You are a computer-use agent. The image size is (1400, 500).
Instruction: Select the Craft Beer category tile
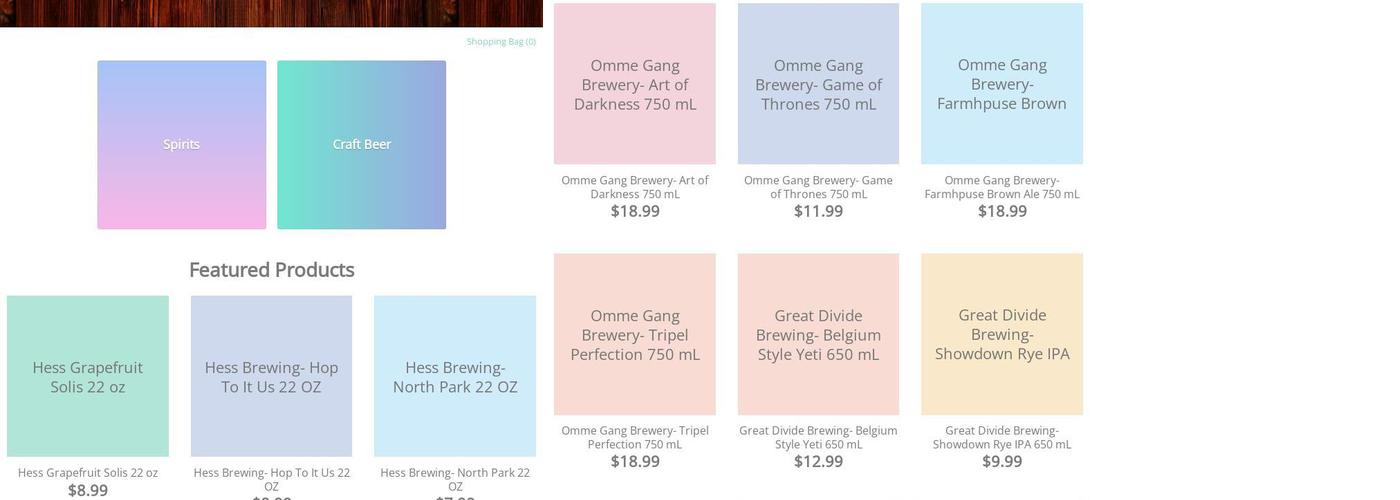[362, 145]
